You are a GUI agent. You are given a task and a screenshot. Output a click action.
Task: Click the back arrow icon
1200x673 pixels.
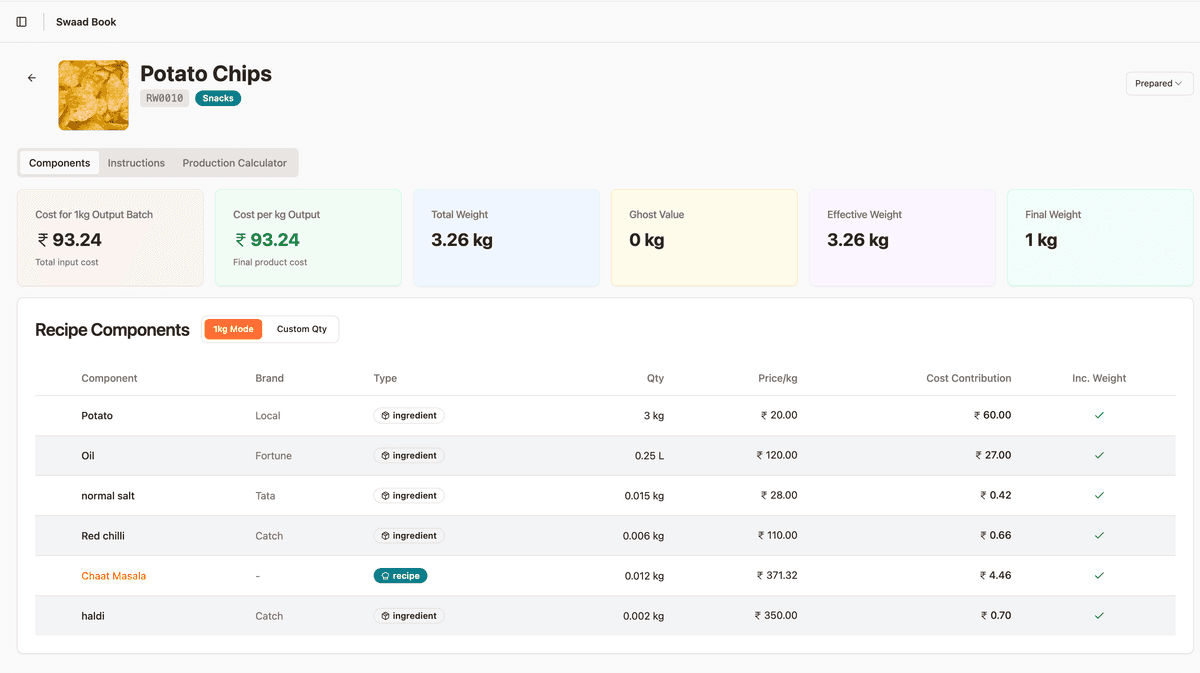[32, 78]
